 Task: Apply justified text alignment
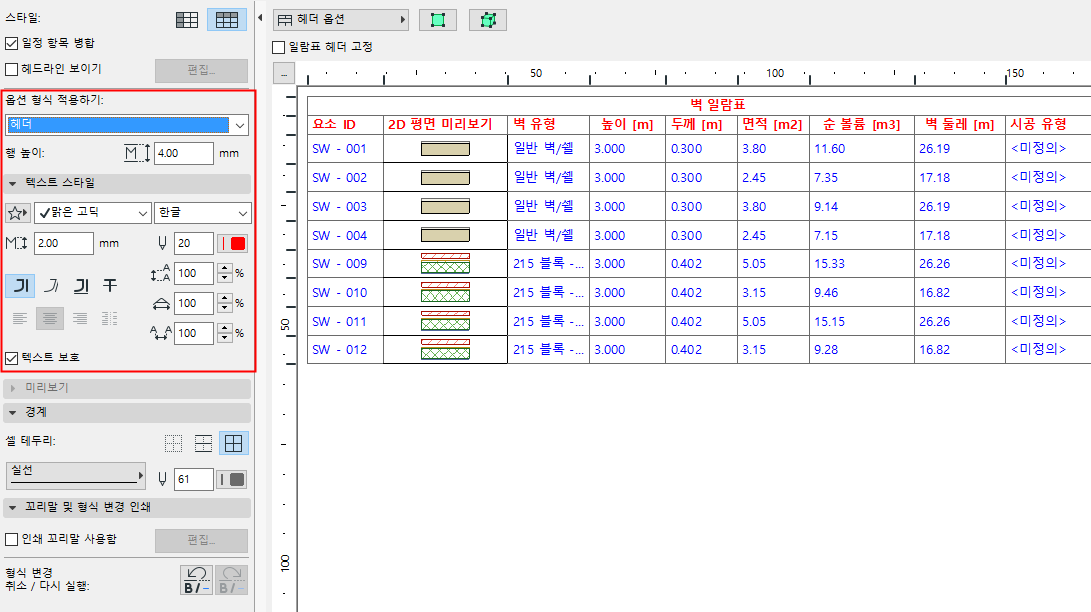point(110,319)
